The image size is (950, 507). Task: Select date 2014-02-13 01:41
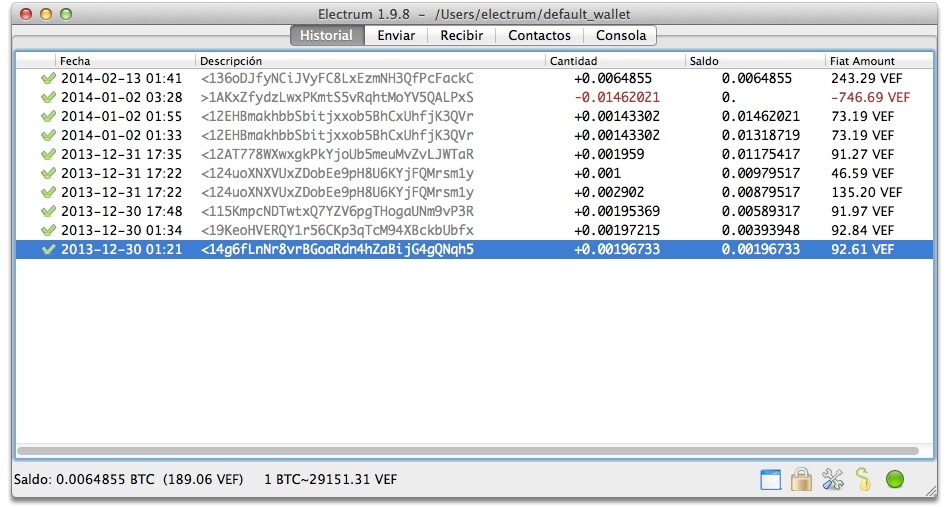(x=121, y=78)
